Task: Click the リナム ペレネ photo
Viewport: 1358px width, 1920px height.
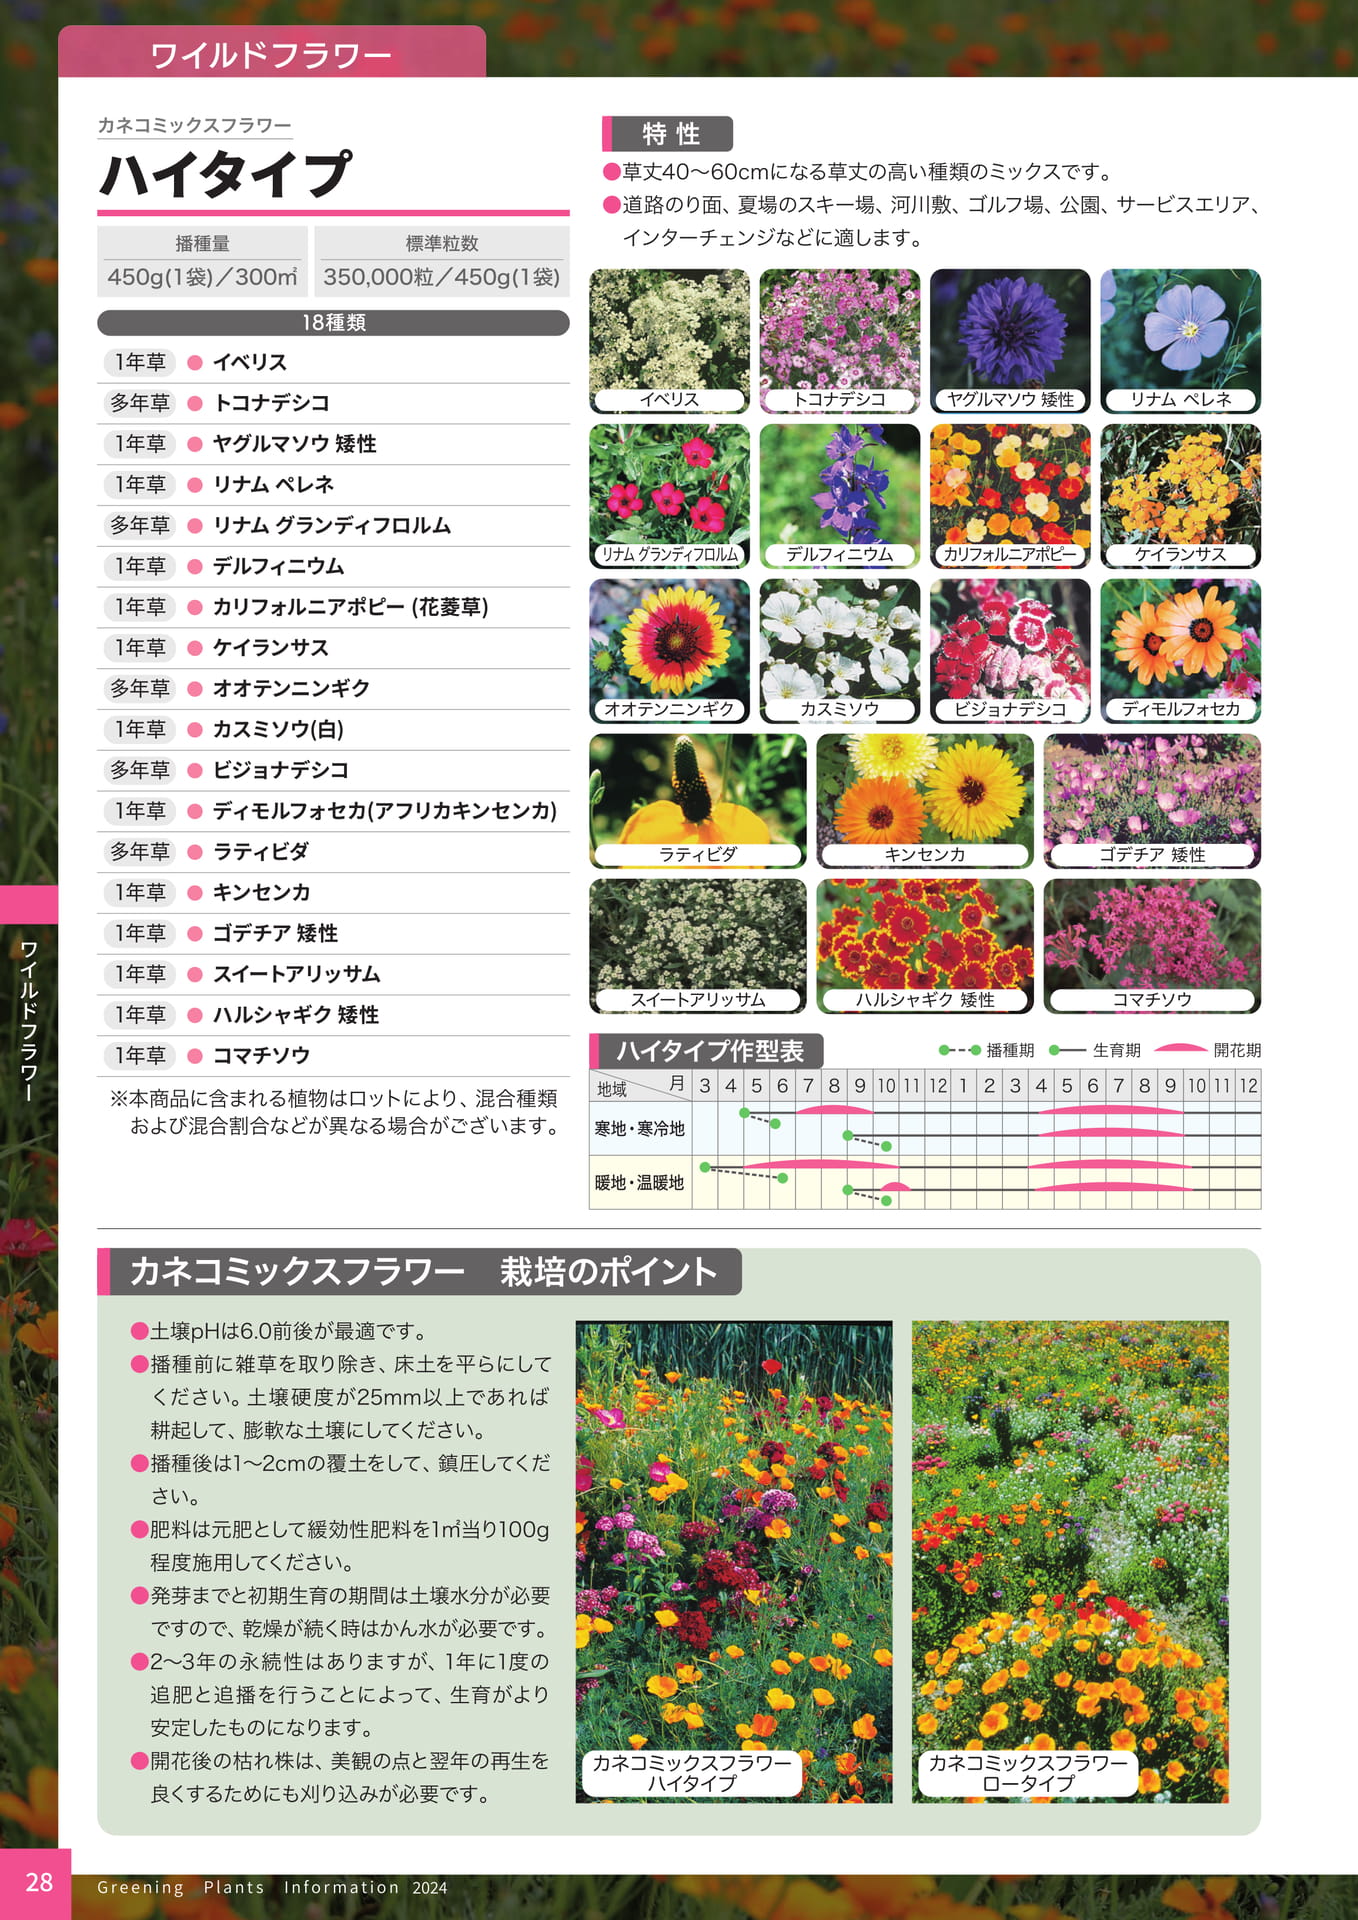Action: 1180,341
